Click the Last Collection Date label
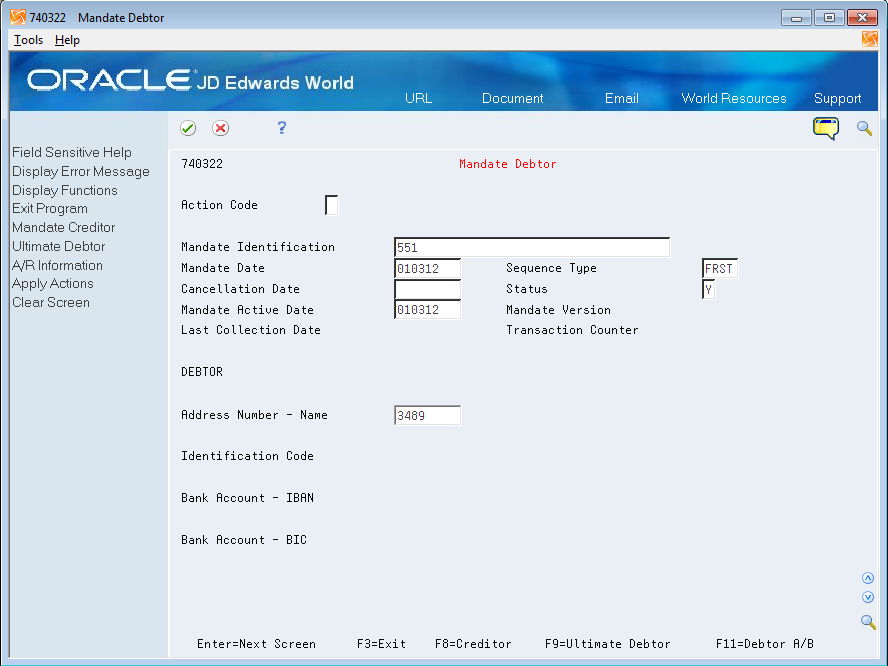Image resolution: width=888 pixels, height=666 pixels. [x=250, y=330]
